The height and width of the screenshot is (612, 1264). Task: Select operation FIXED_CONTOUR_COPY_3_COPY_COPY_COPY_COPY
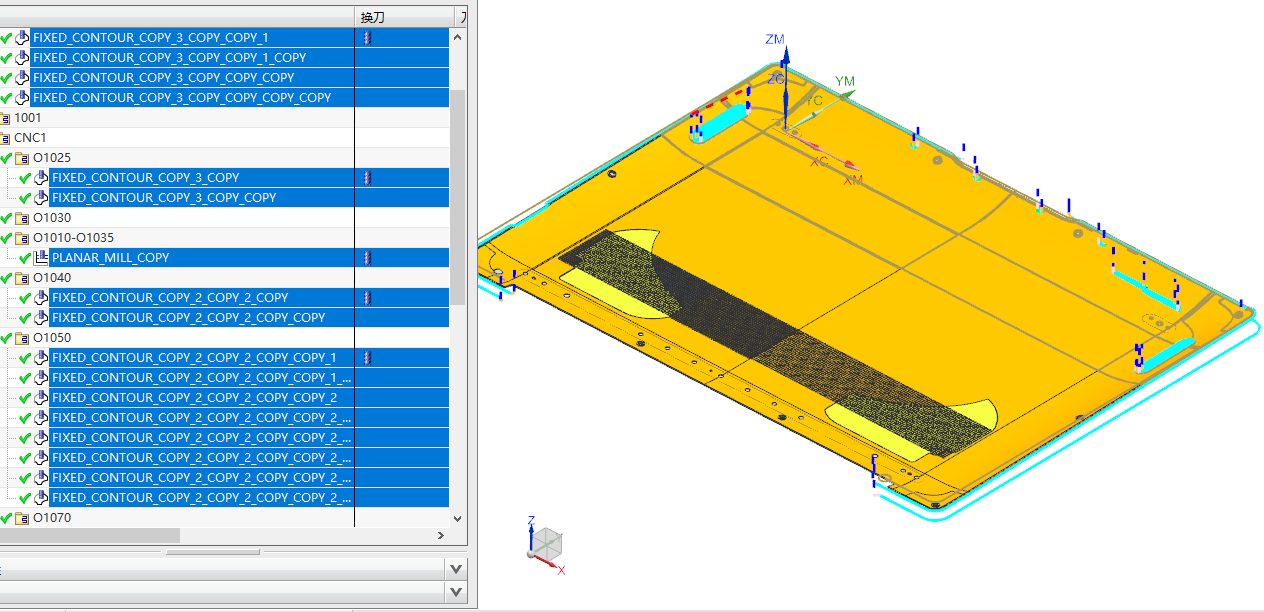coord(182,98)
